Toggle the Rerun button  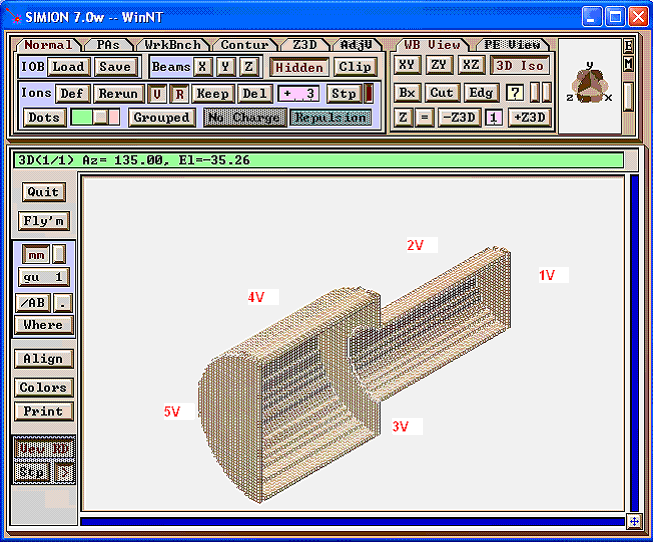tap(118, 94)
